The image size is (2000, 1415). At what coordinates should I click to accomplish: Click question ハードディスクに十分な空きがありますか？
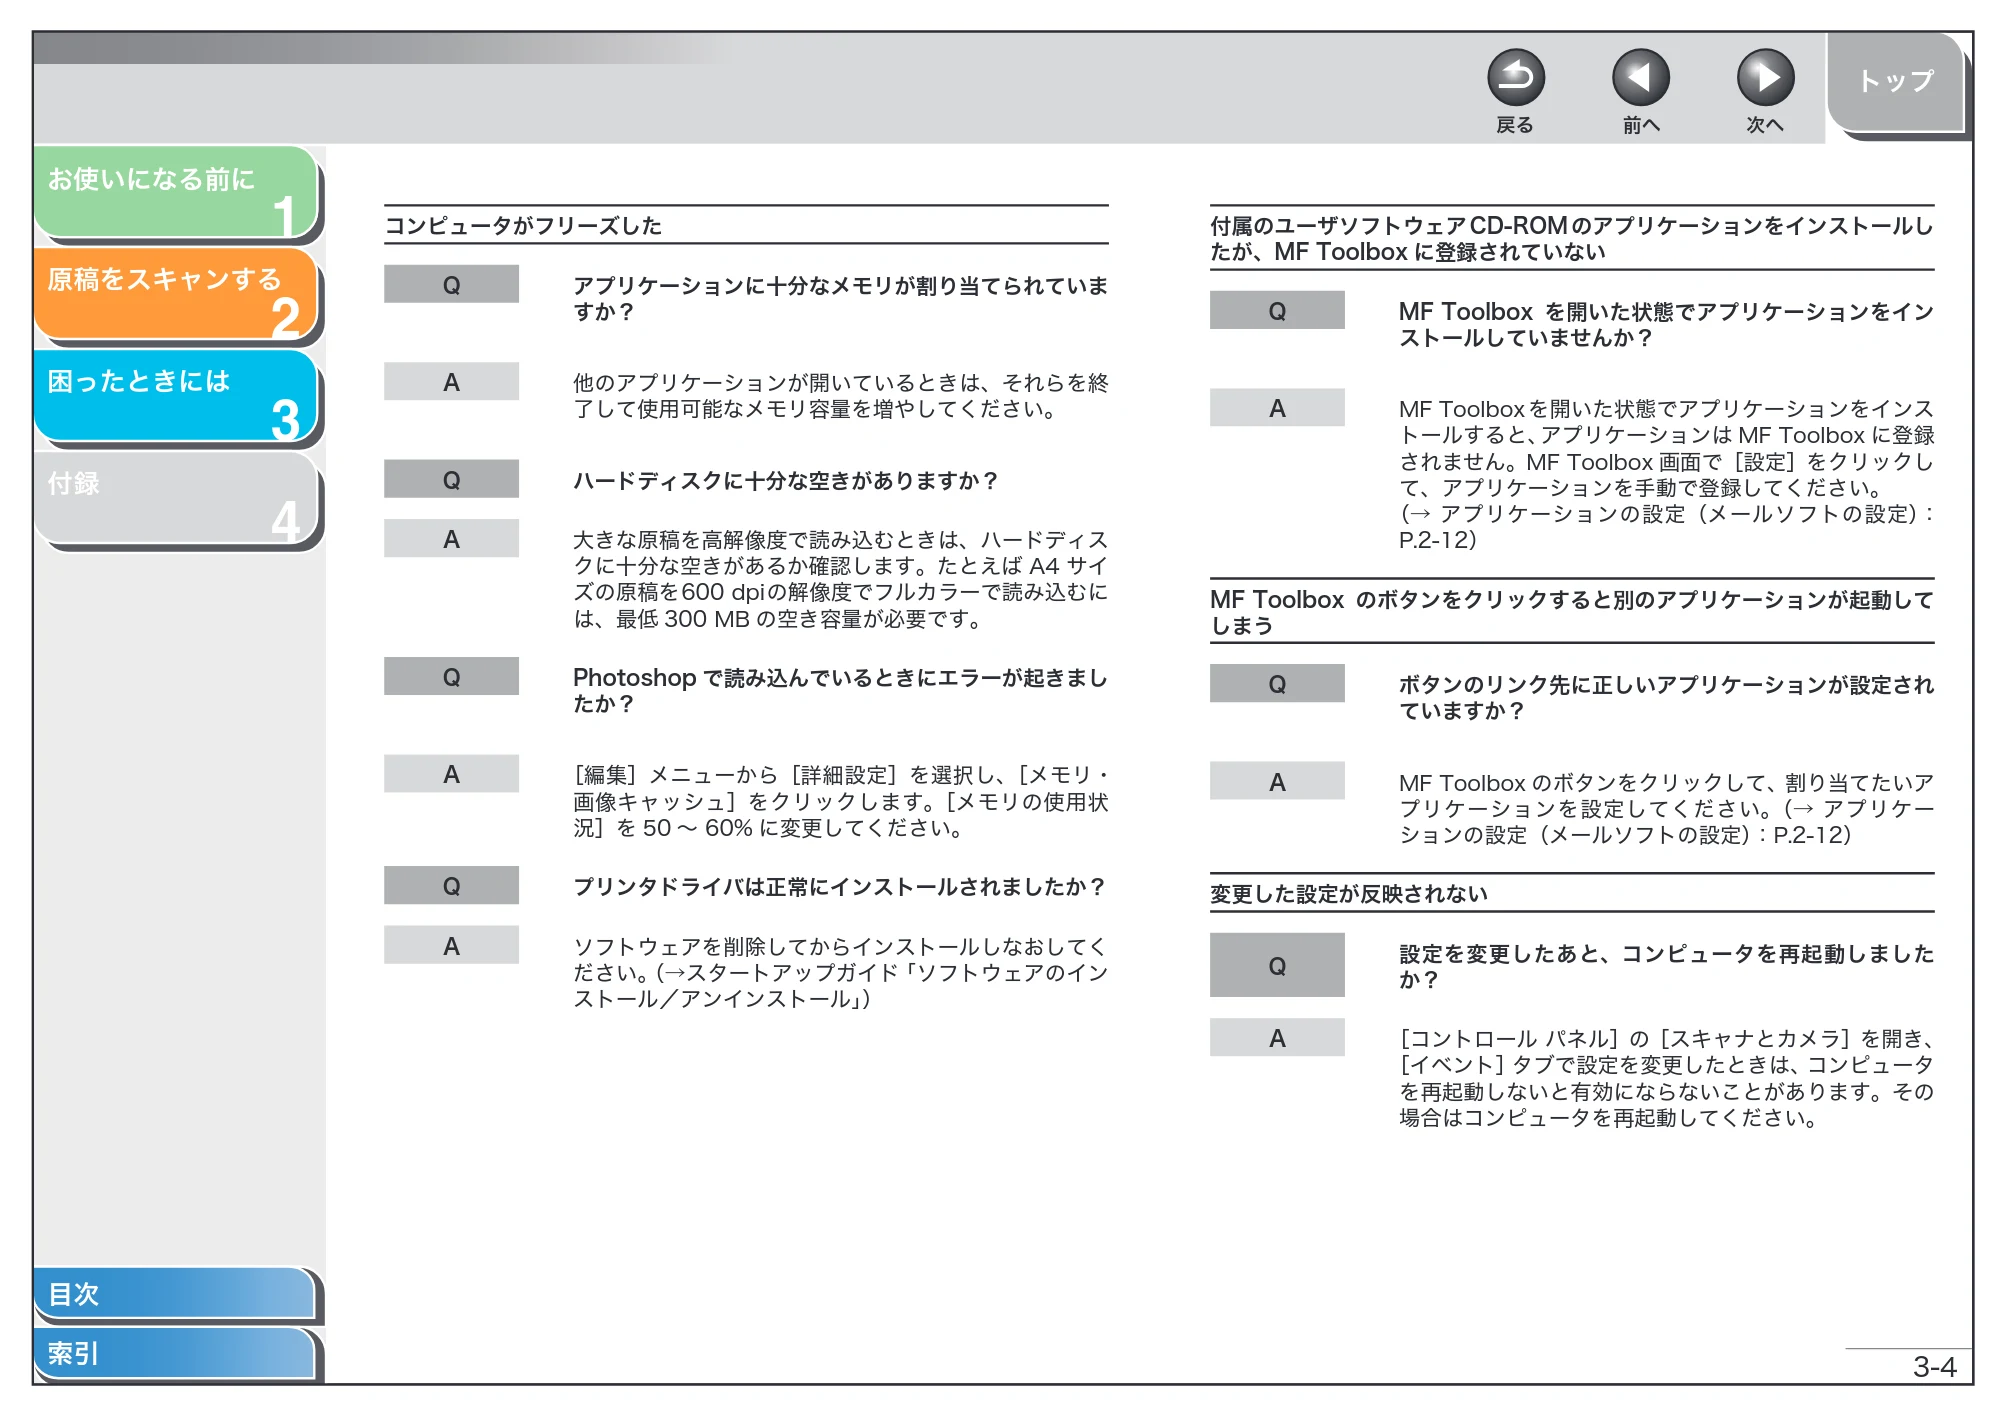click(786, 481)
